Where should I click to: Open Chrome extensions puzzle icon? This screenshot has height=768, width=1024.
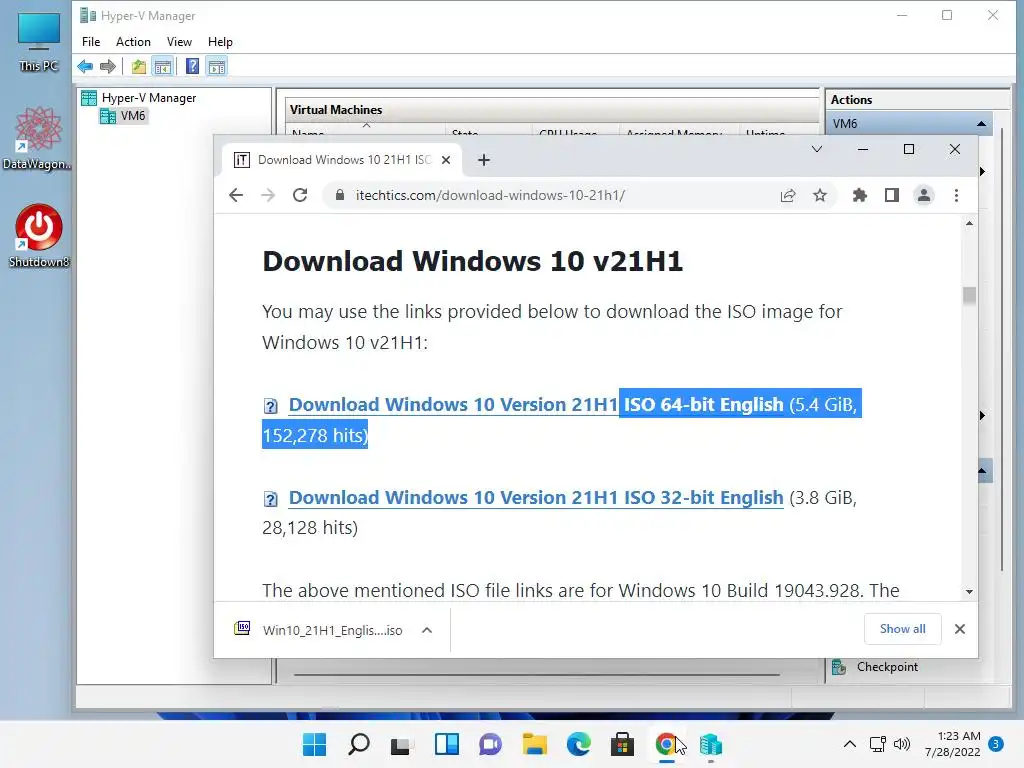point(860,195)
